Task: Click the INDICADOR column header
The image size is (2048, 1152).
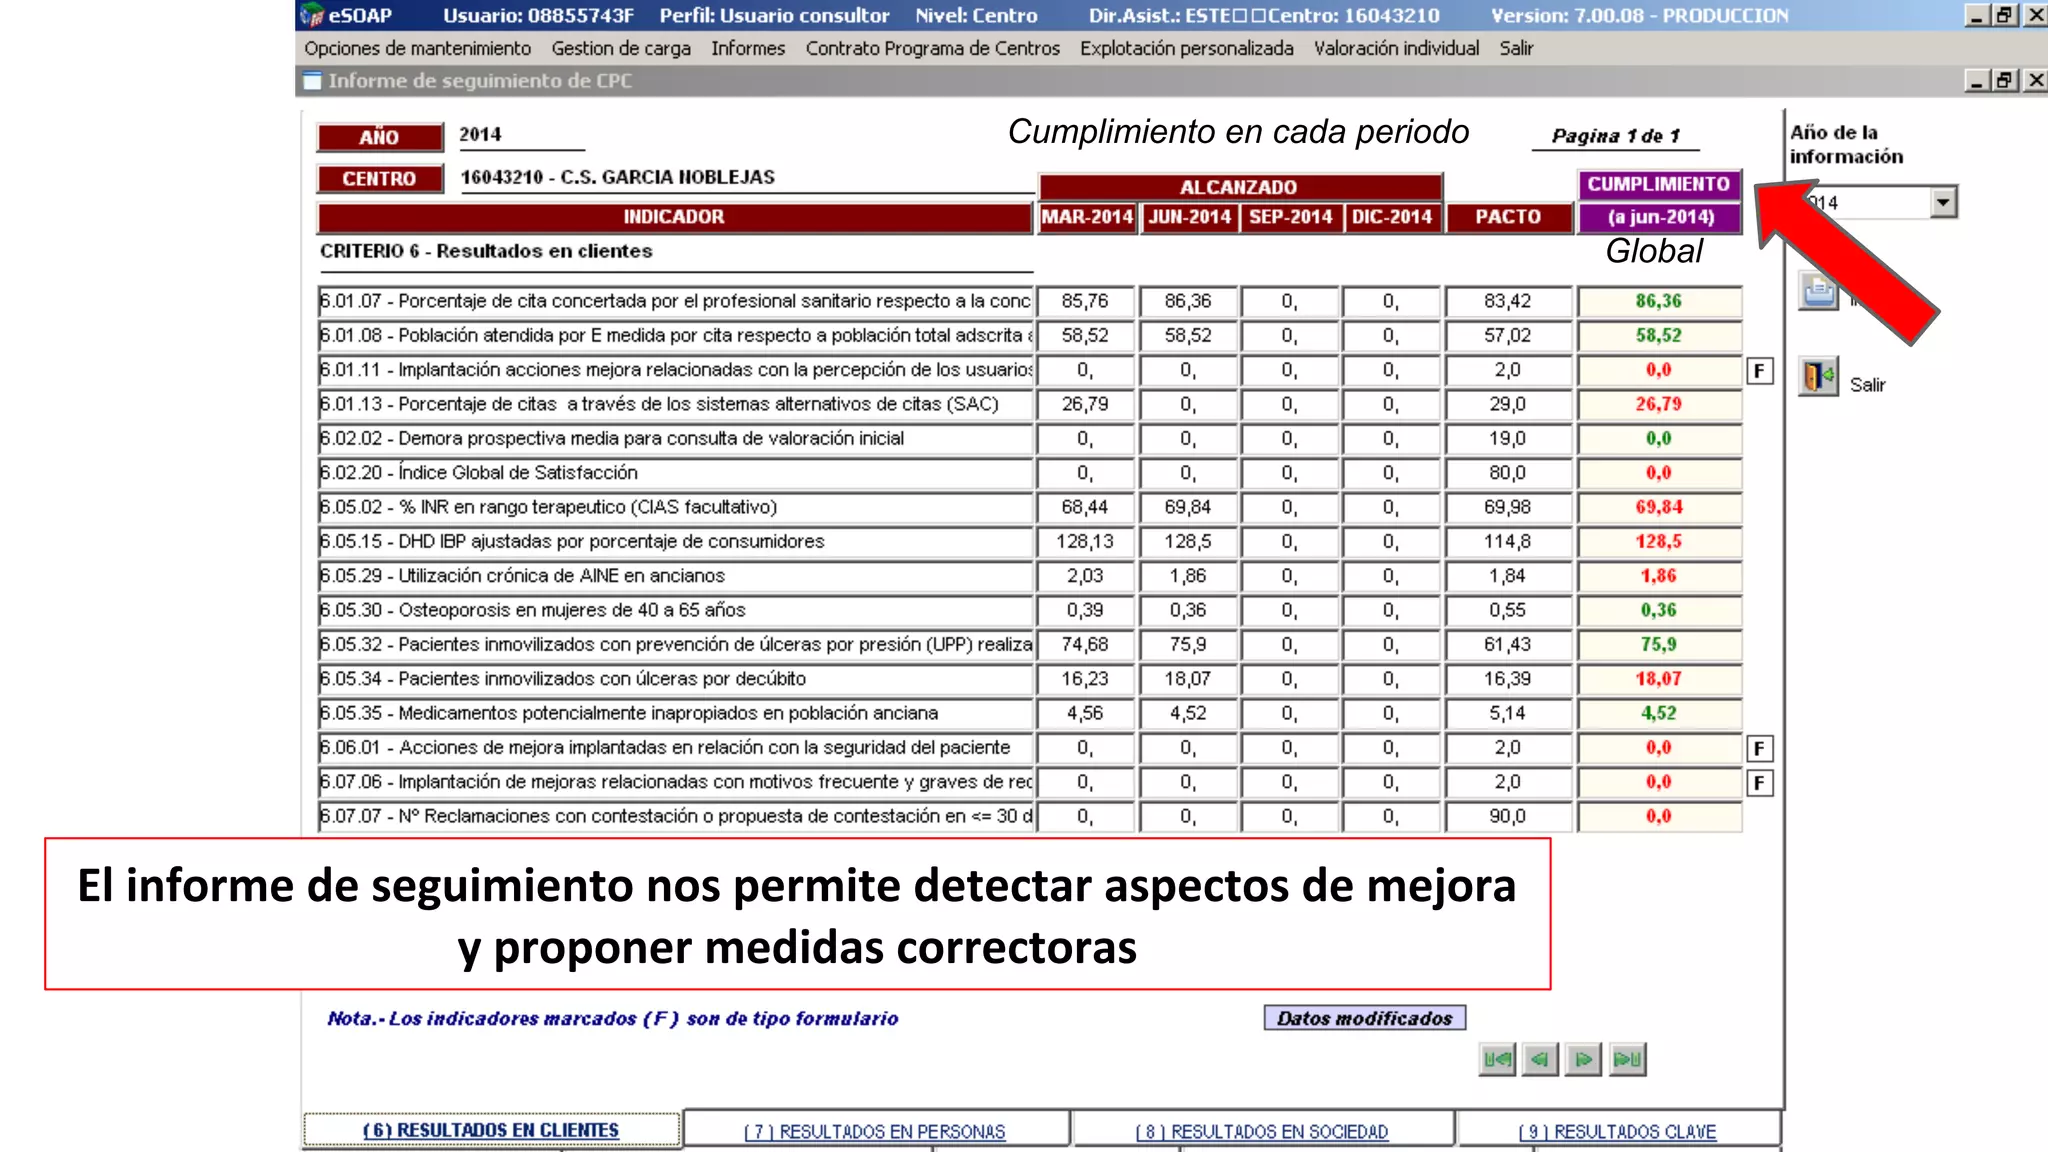Action: click(x=674, y=217)
